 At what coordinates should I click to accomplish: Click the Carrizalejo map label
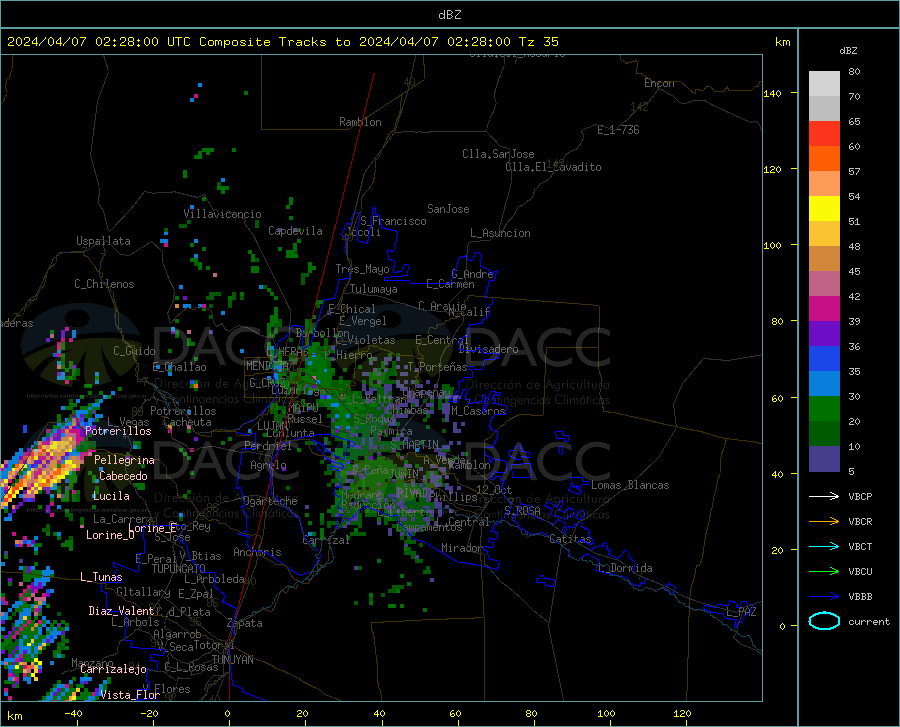113,669
